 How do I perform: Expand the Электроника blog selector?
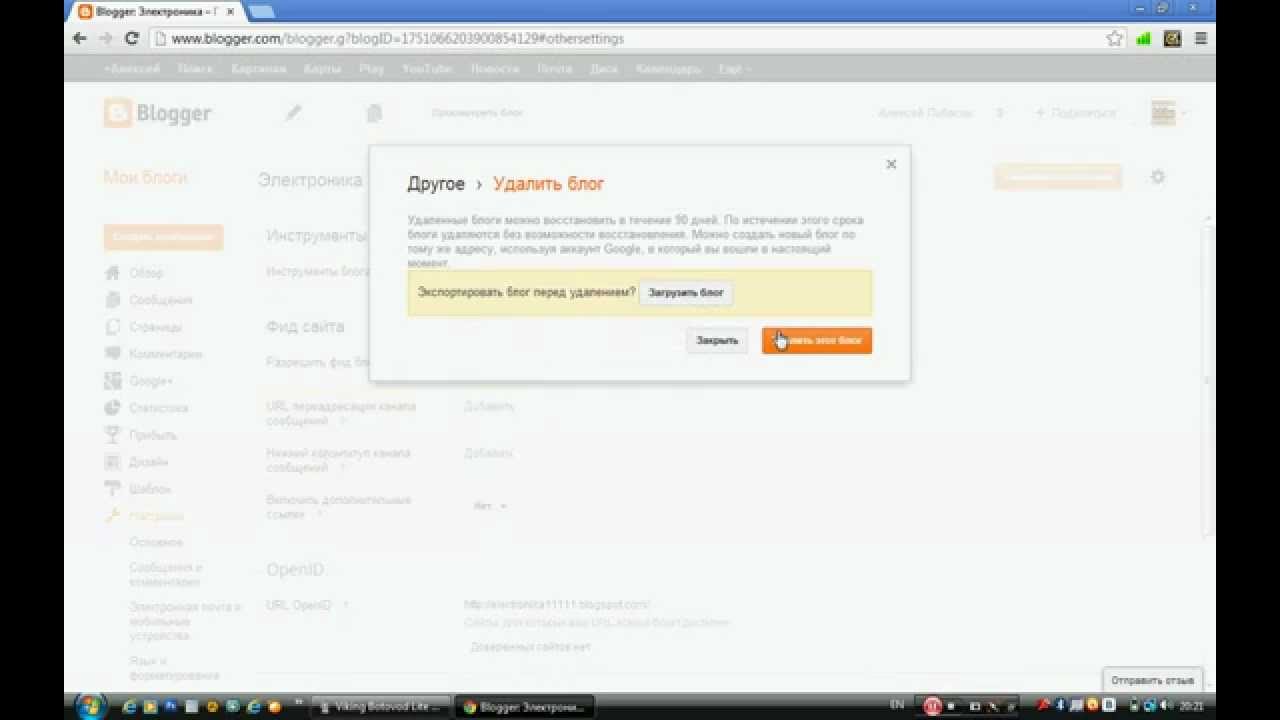coord(310,180)
